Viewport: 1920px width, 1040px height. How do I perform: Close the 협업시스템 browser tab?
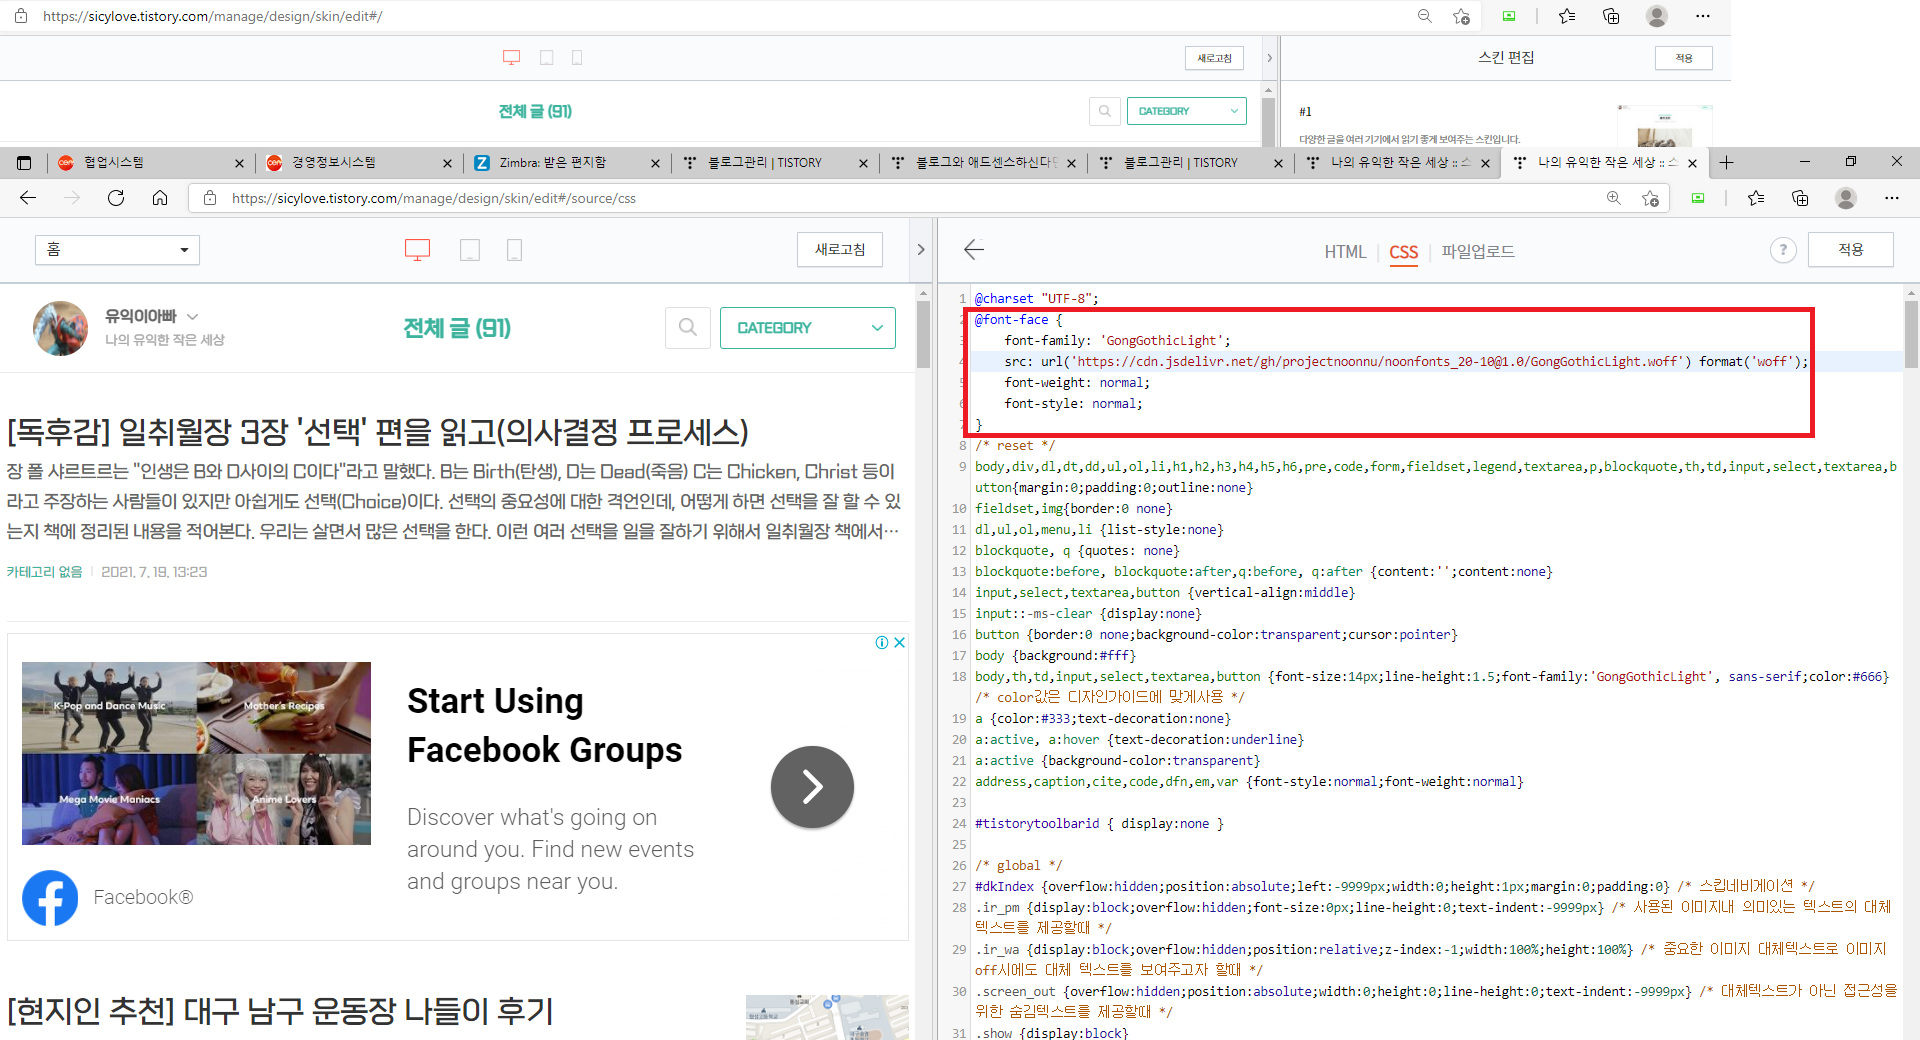(239, 163)
